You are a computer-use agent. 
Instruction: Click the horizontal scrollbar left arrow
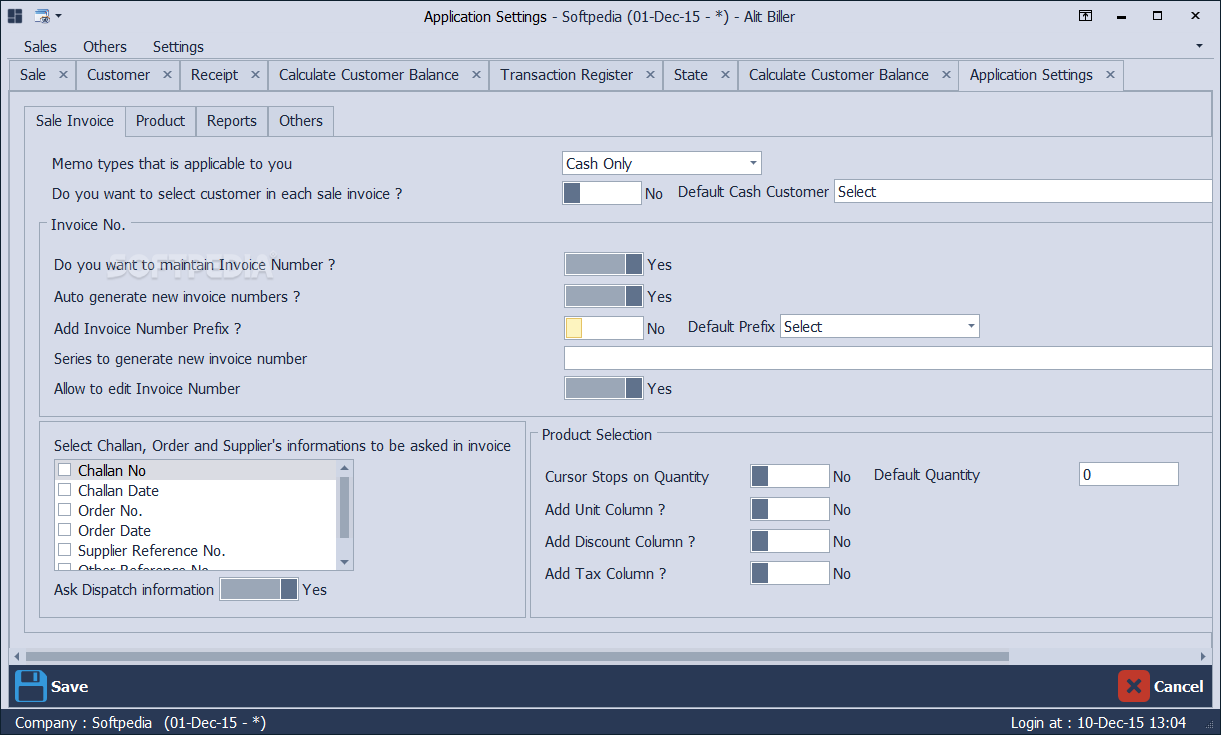coord(17,656)
